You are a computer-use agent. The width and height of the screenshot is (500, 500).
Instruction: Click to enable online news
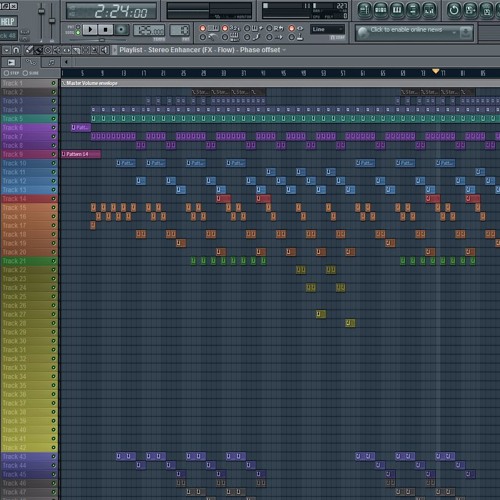(x=406, y=30)
